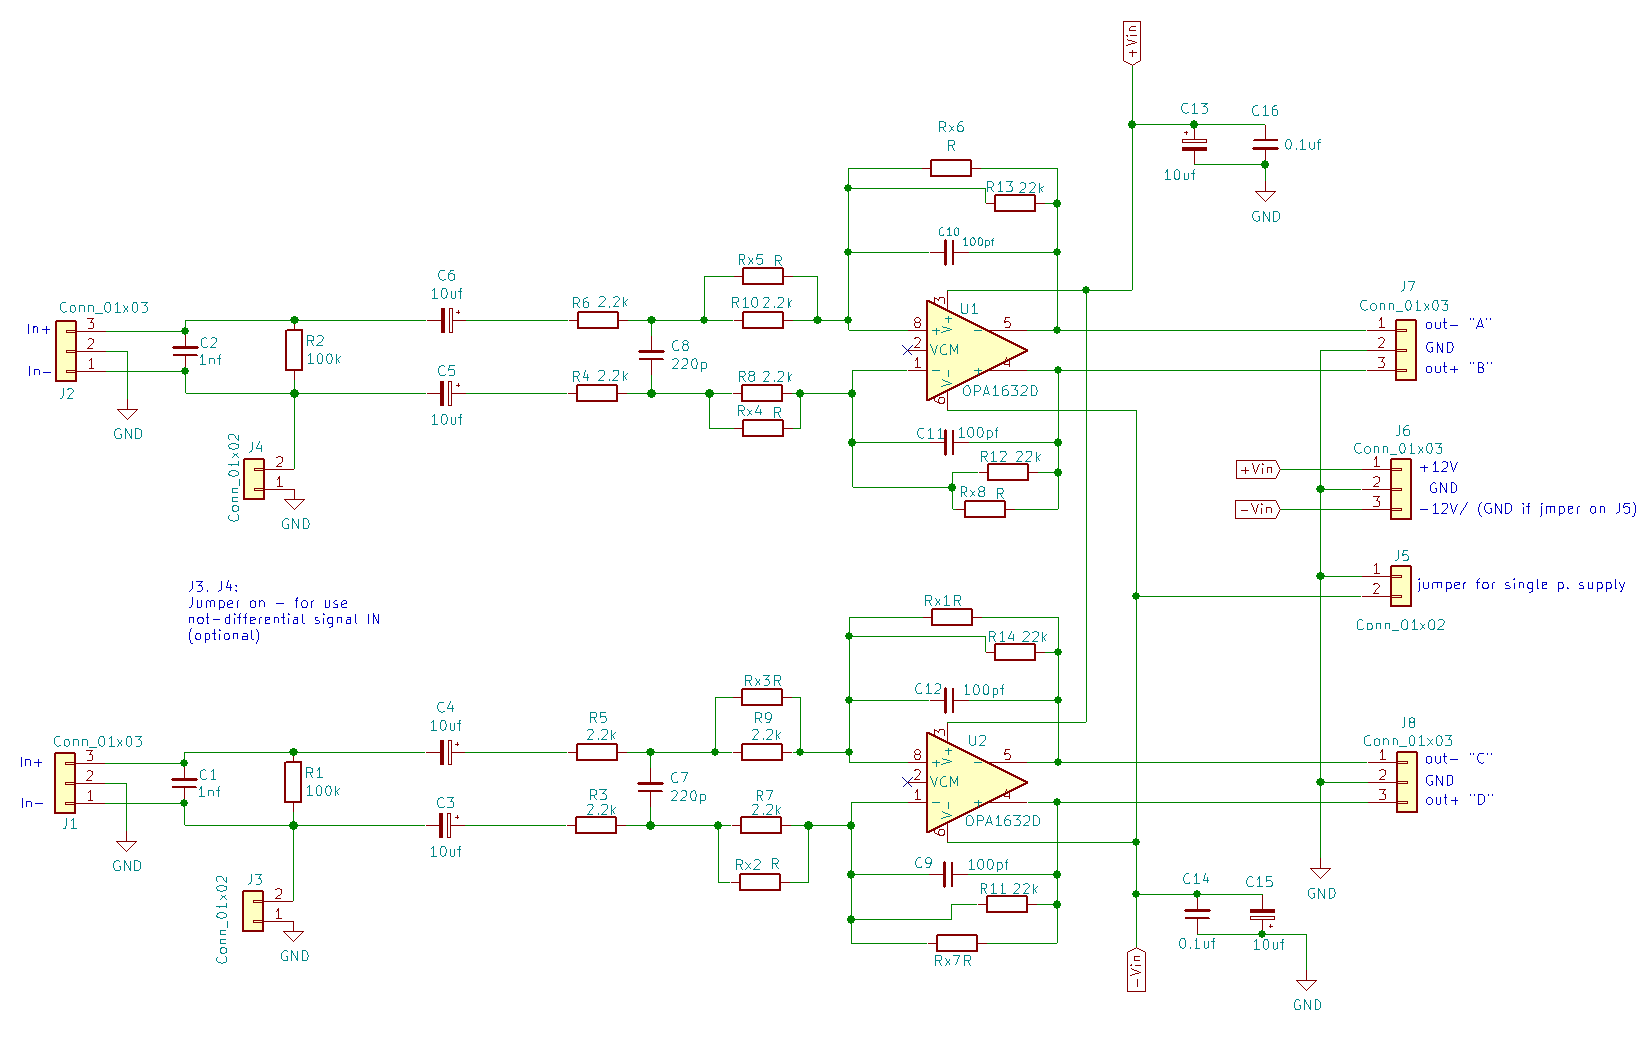1650x1043 pixels.
Task: Click the J7 output connector symbol
Action: tap(1405, 349)
